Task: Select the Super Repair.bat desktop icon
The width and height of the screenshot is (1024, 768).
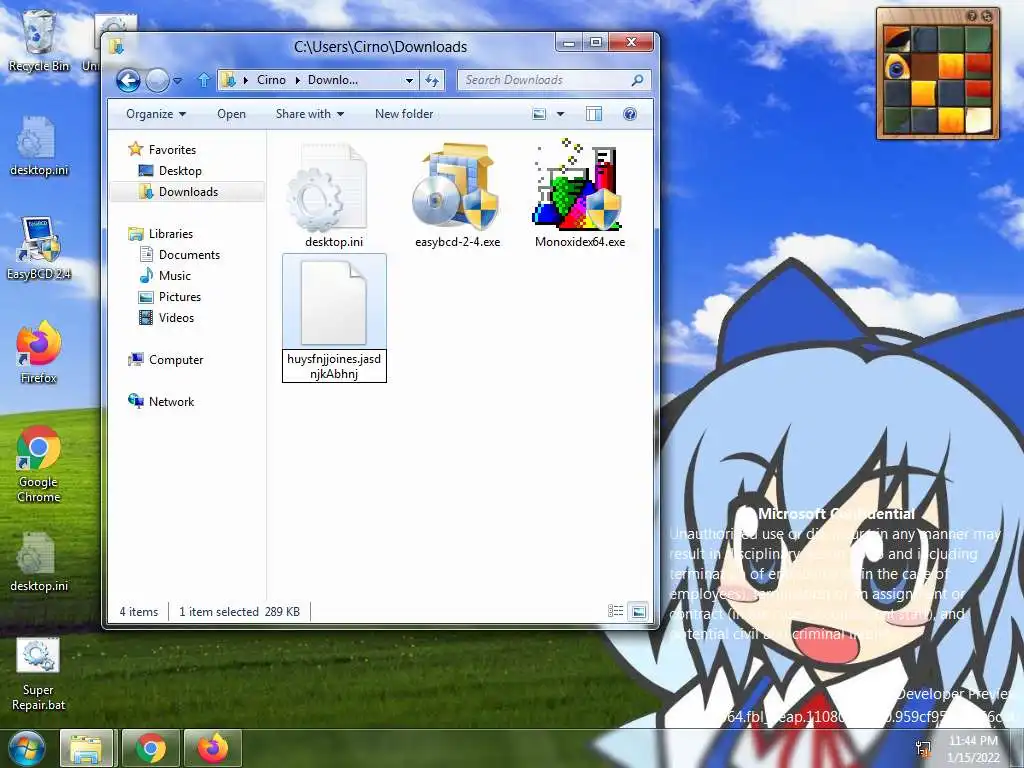Action: (38, 674)
